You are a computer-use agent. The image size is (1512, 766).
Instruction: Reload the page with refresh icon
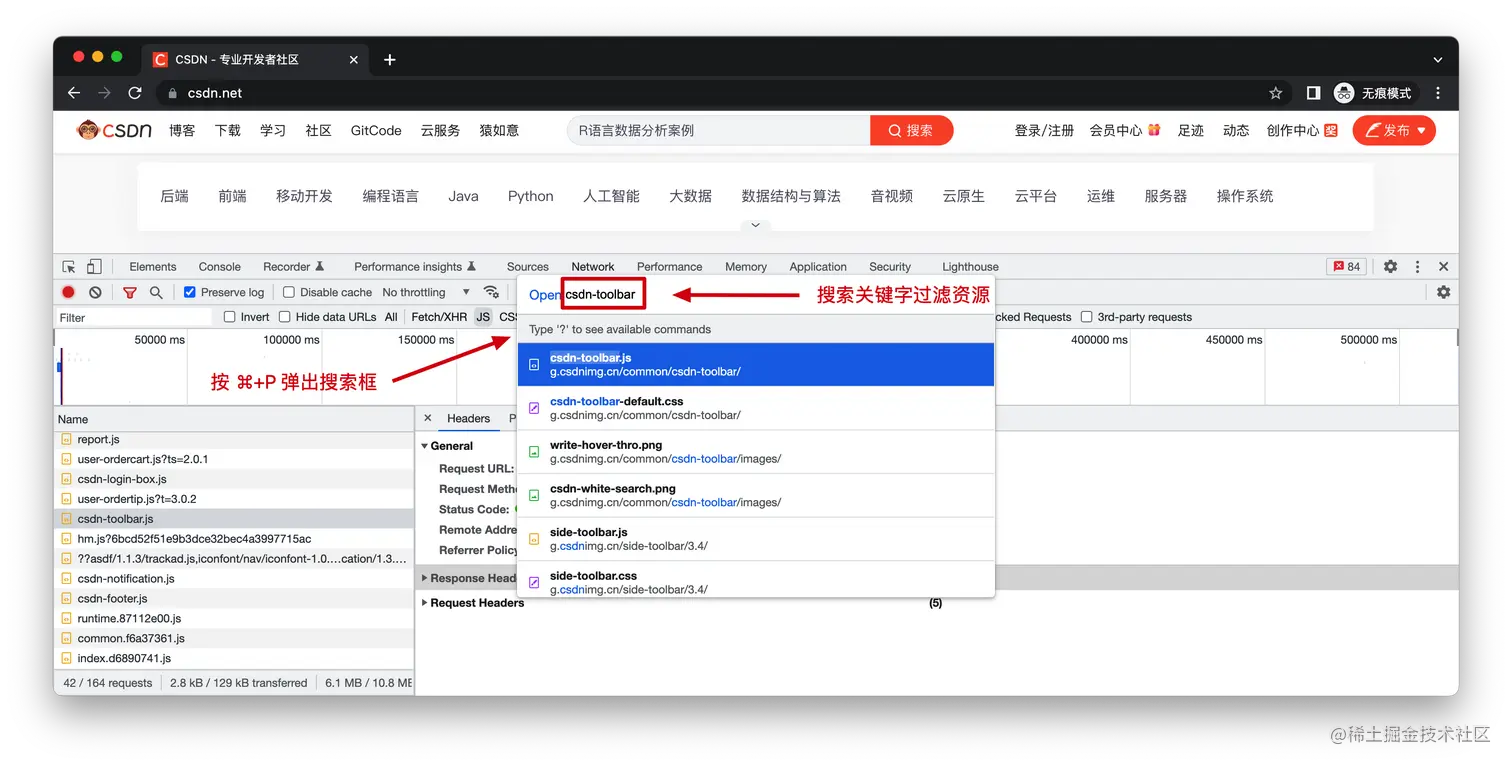tap(135, 93)
